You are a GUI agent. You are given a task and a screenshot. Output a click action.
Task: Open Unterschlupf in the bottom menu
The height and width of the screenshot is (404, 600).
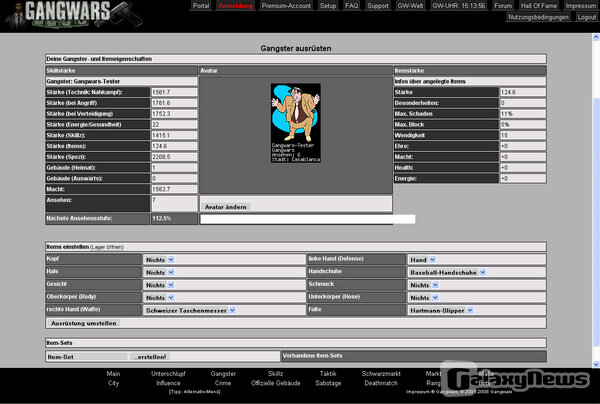(x=168, y=374)
